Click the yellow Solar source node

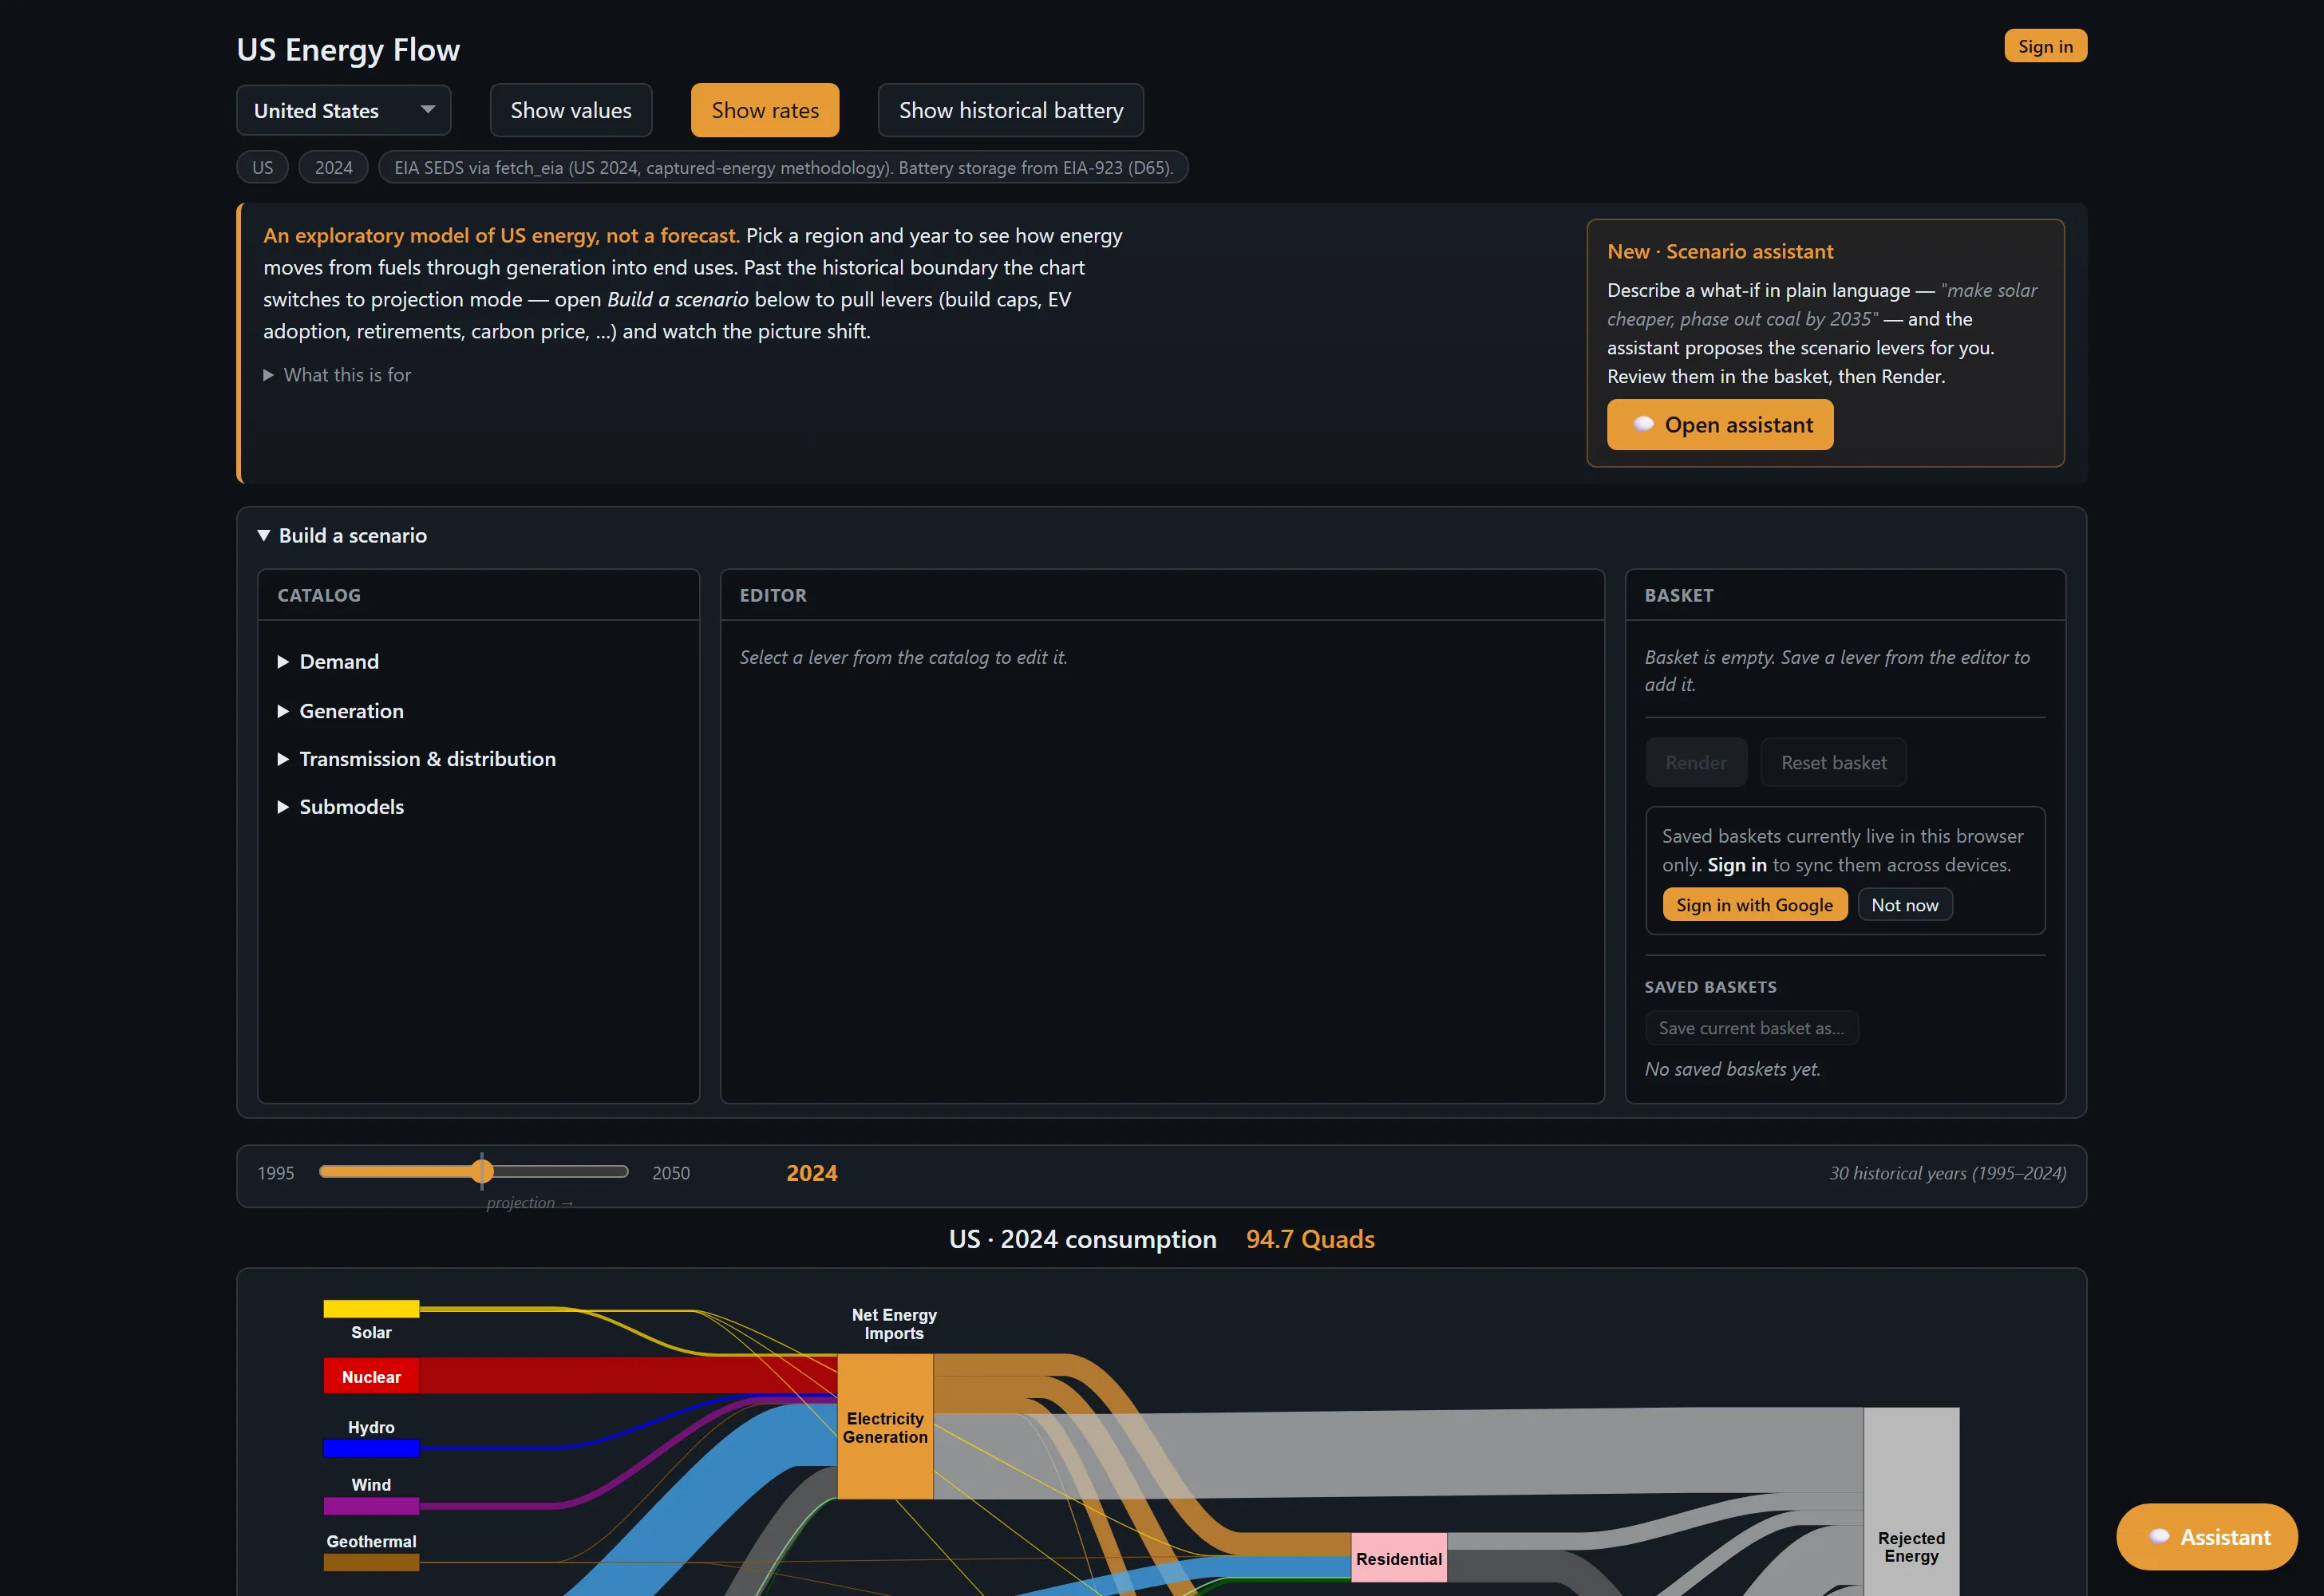(x=371, y=1308)
